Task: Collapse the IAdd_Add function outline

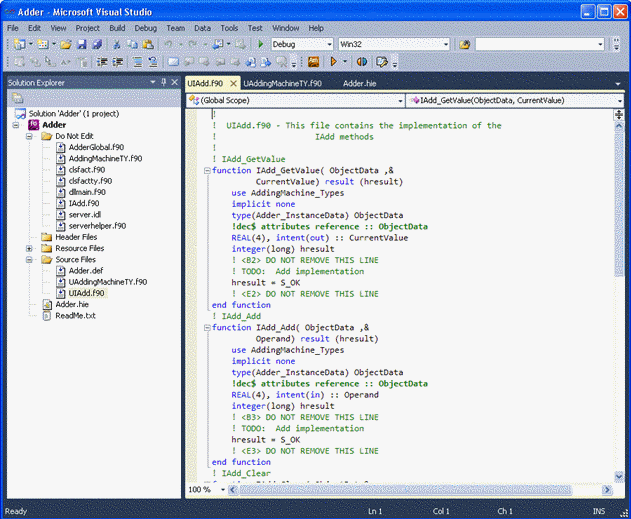Action: click(x=207, y=328)
